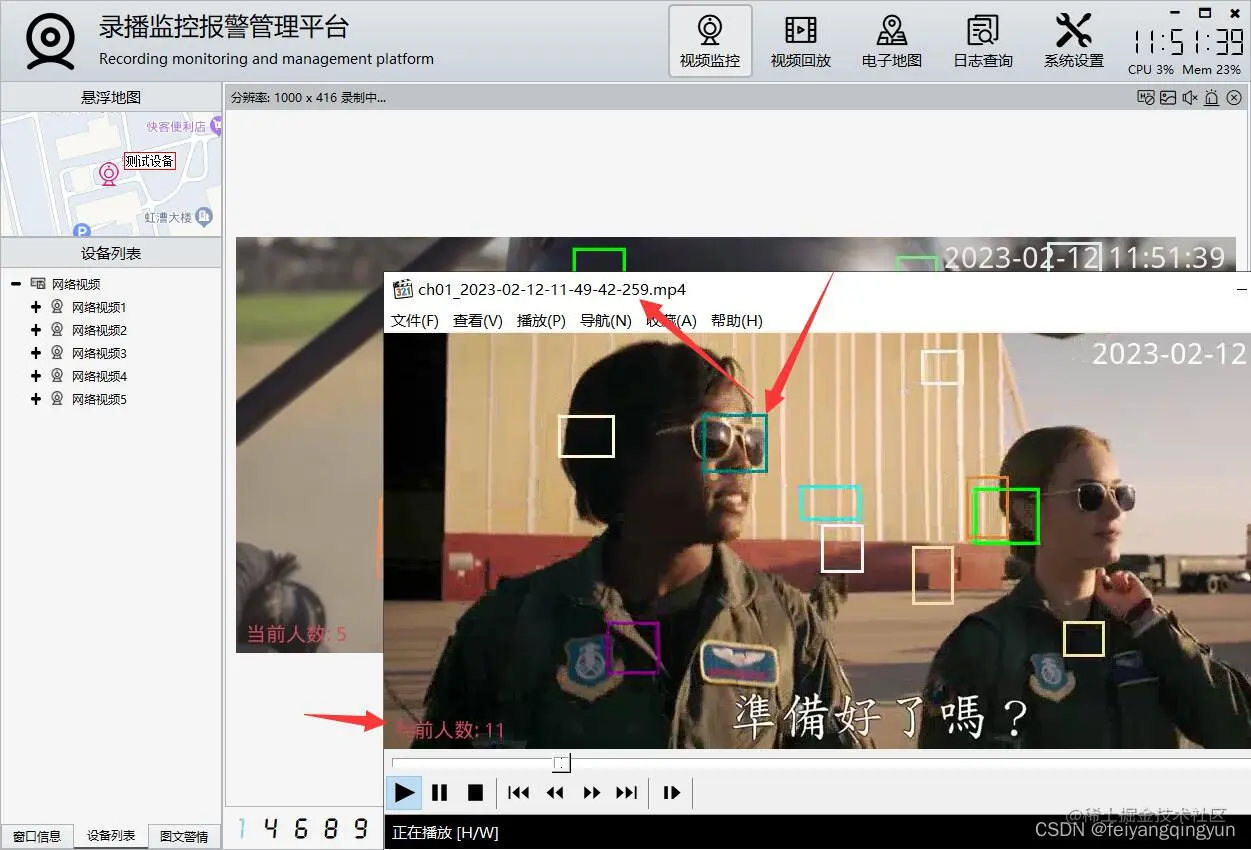Open the 播放(P) menu in media player
The width and height of the screenshot is (1251, 850).
click(x=541, y=320)
